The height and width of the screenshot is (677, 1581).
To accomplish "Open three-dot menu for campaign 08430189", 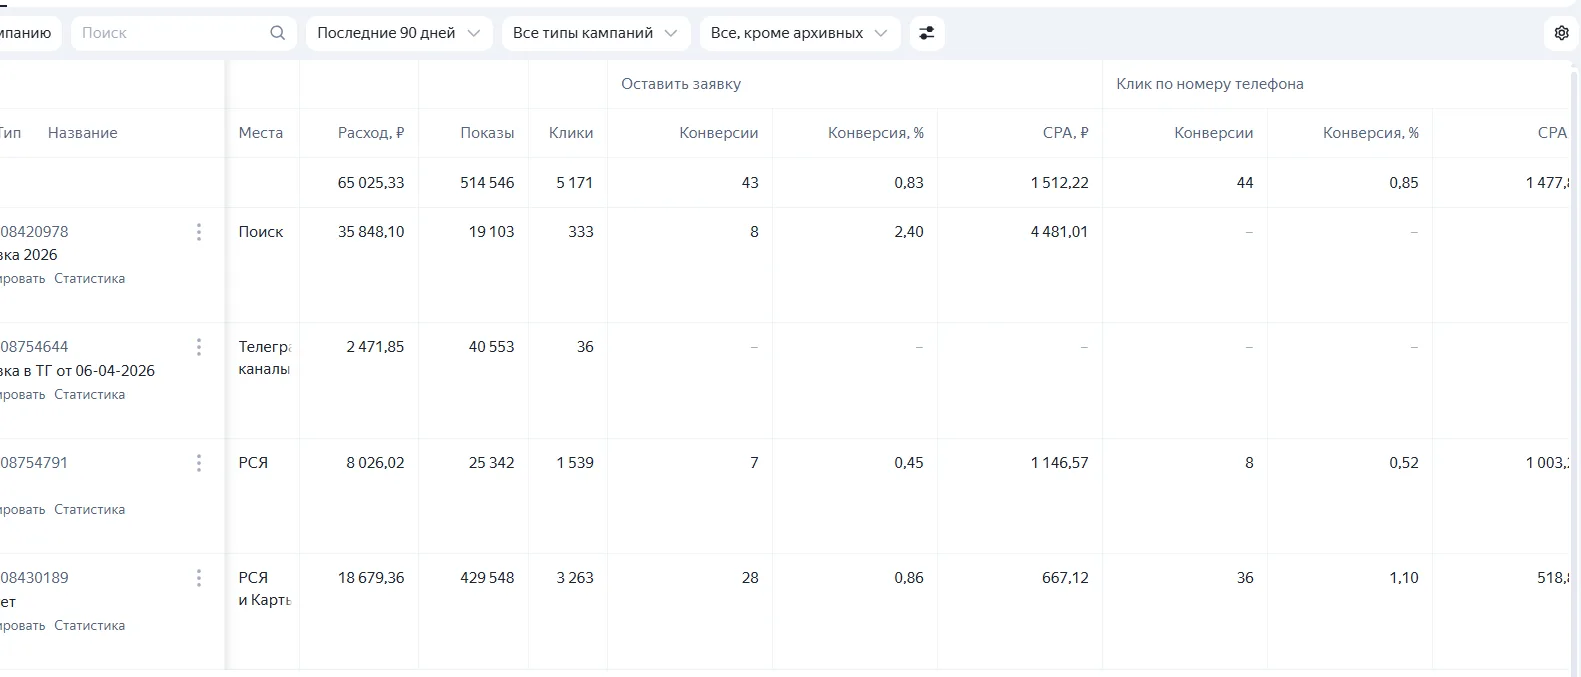I will point(199,578).
